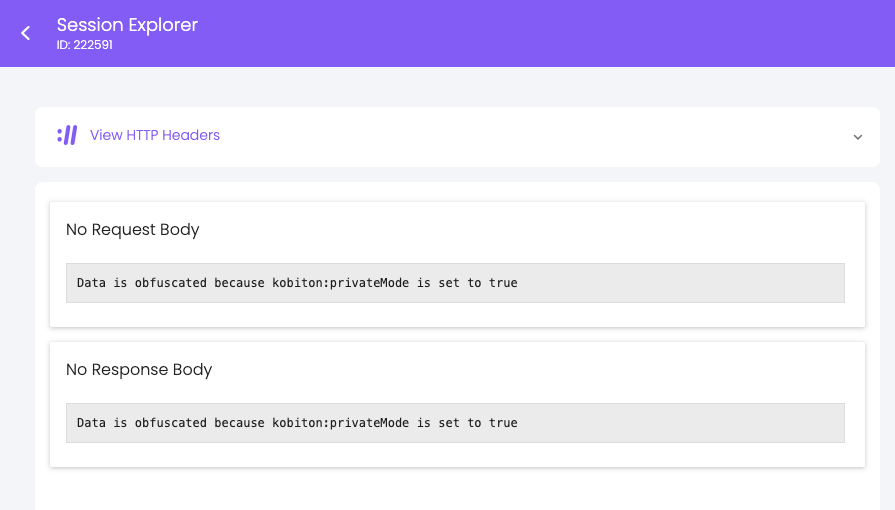Go back using the header arrow
This screenshot has height=510, width=895.
(x=26, y=33)
